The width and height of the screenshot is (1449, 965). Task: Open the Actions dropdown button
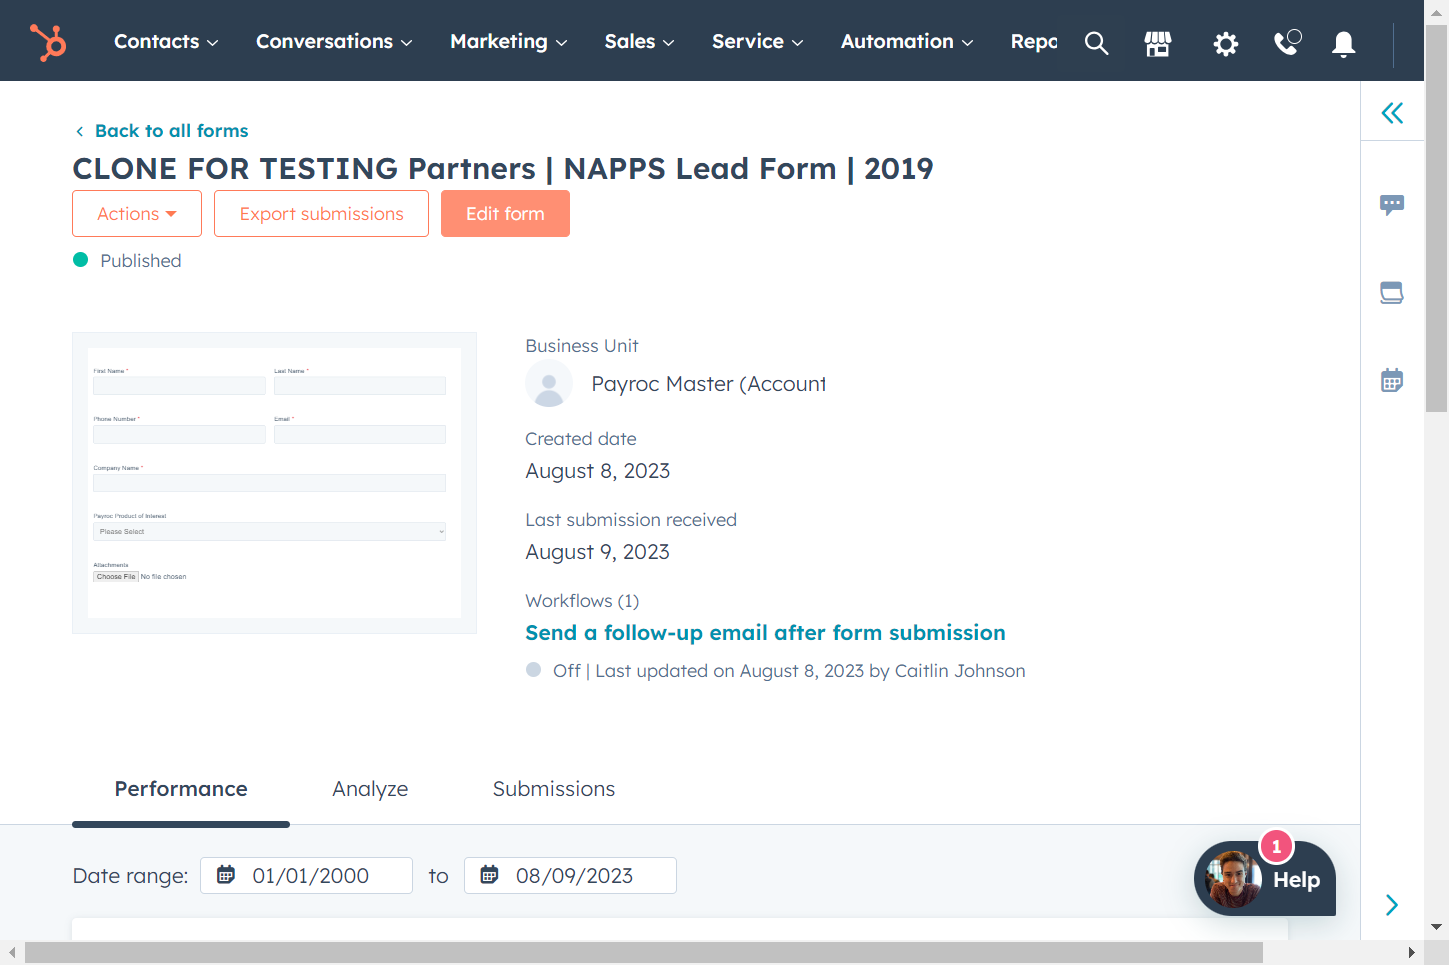137,214
